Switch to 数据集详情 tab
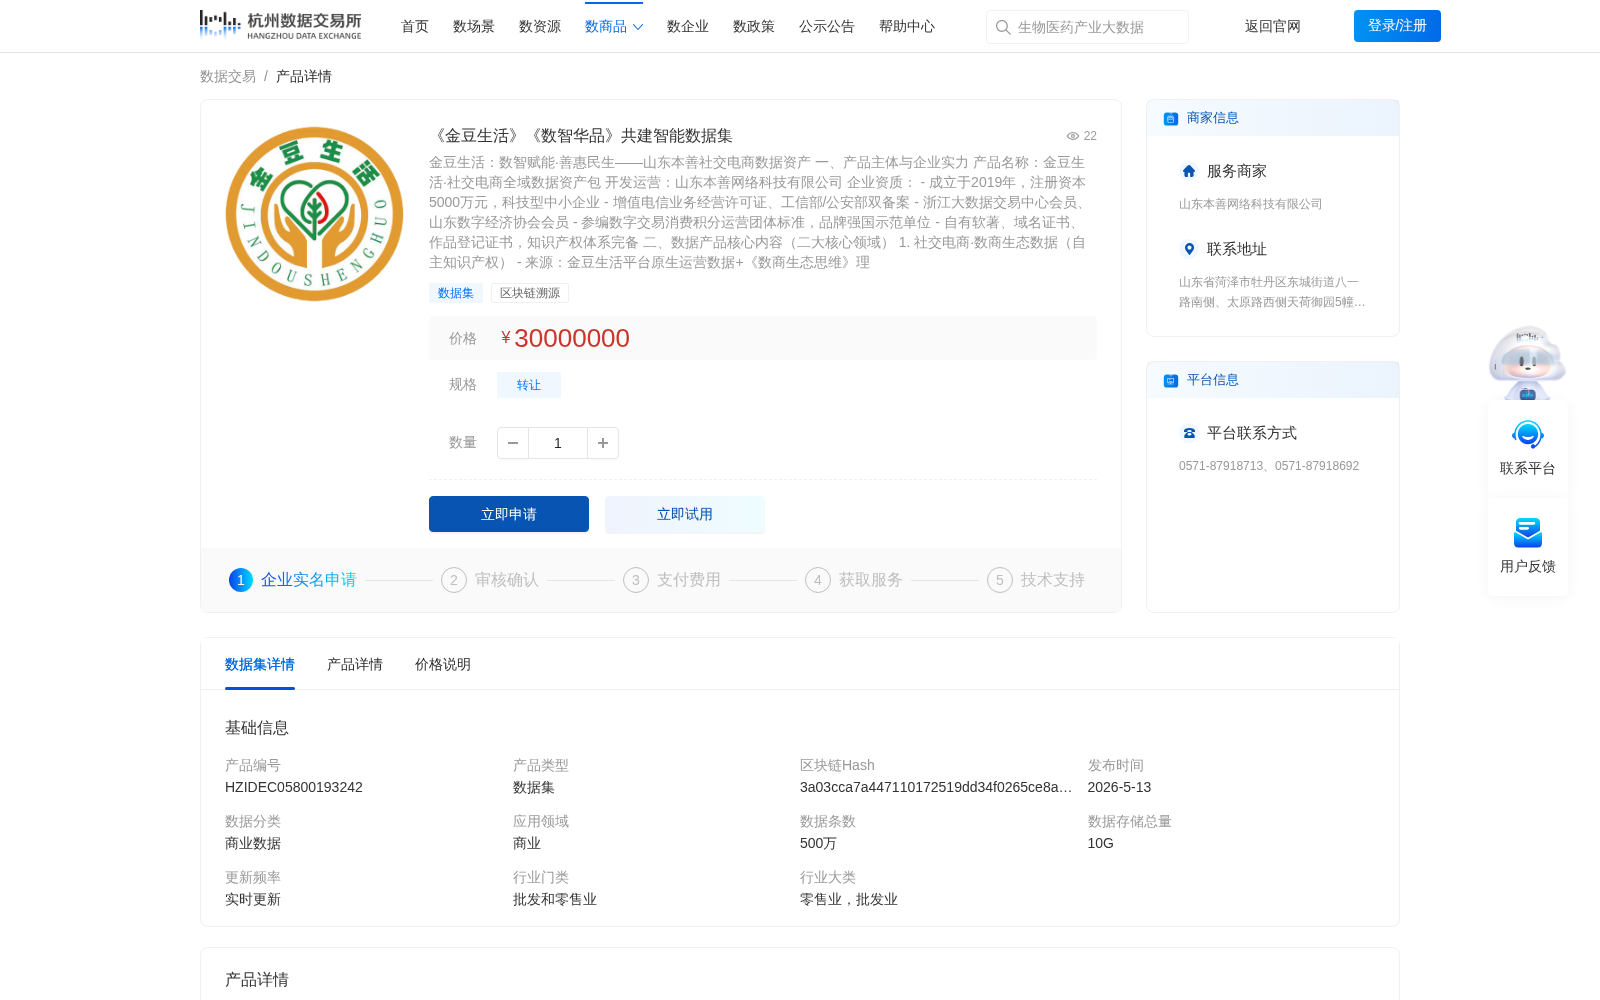The width and height of the screenshot is (1600, 1000). (260, 664)
